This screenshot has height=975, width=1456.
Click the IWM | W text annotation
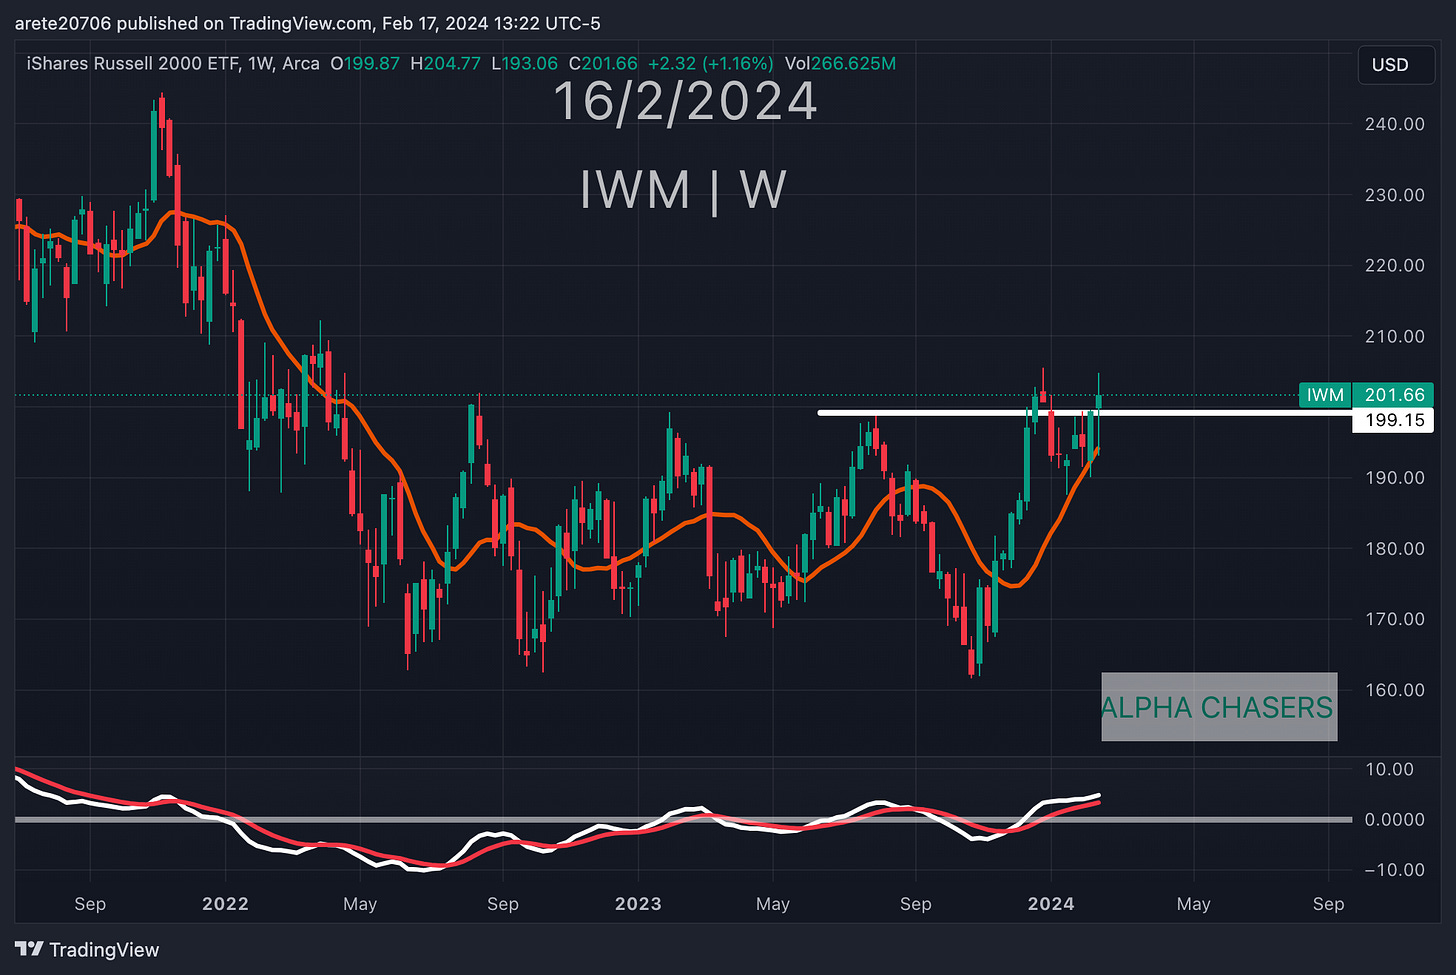tap(683, 190)
